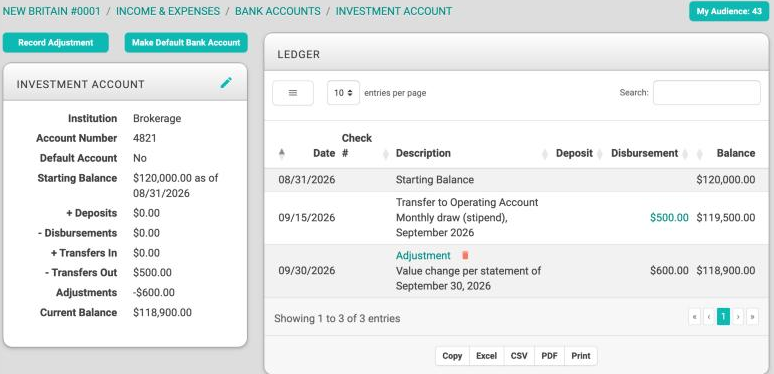The image size is (774, 374).
Task: Select the Institution value Brokerage
Action: point(157,118)
